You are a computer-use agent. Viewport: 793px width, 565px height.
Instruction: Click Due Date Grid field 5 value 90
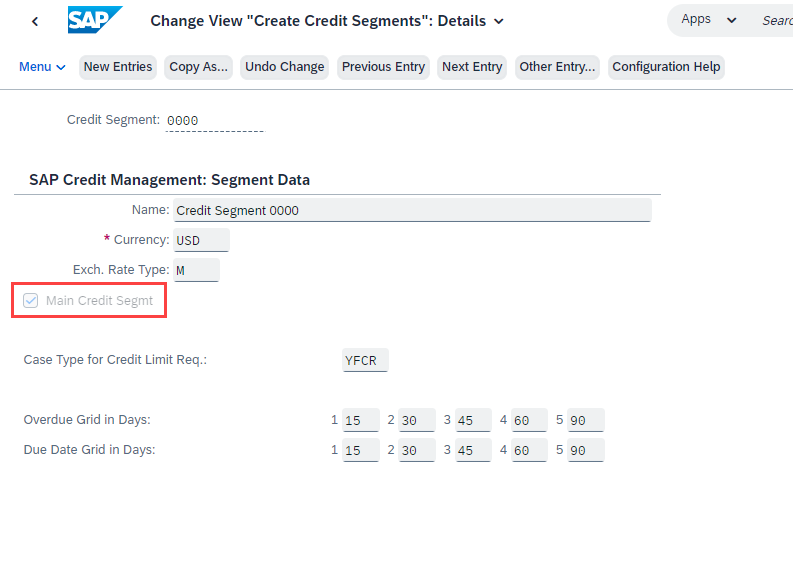coord(586,450)
